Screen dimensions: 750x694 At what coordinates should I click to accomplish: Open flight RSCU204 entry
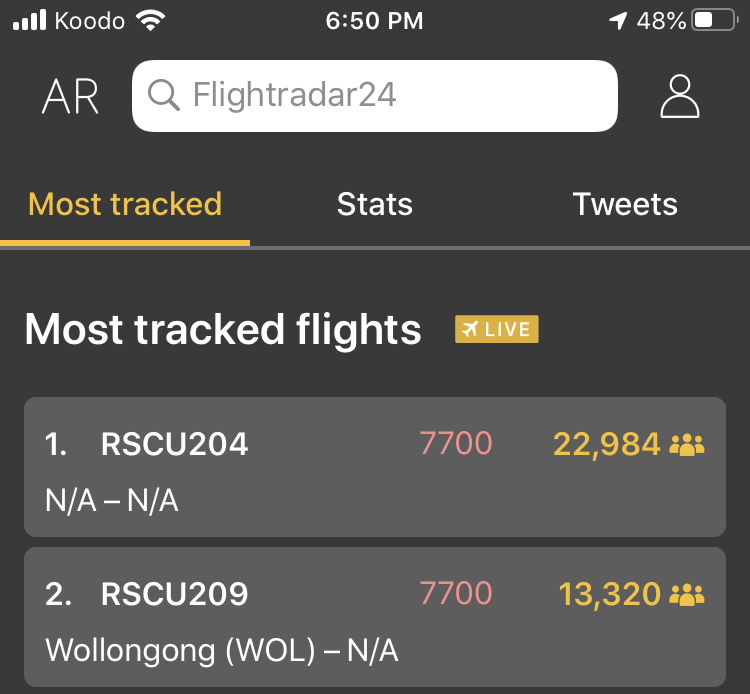point(174,444)
